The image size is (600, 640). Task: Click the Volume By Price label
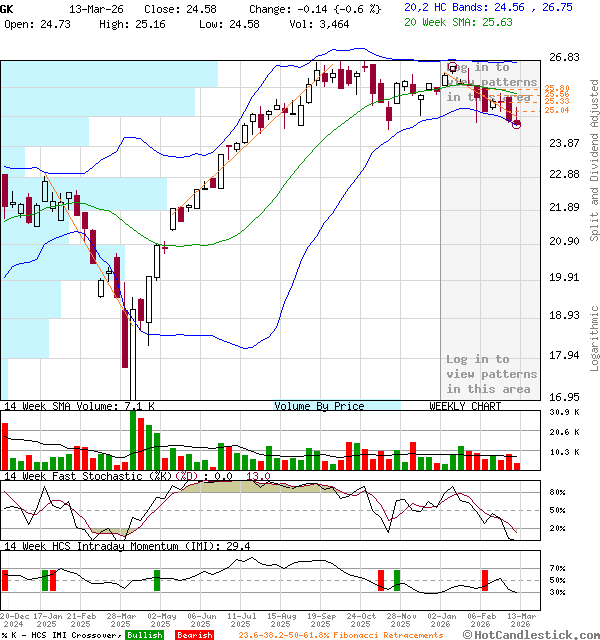coord(319,406)
